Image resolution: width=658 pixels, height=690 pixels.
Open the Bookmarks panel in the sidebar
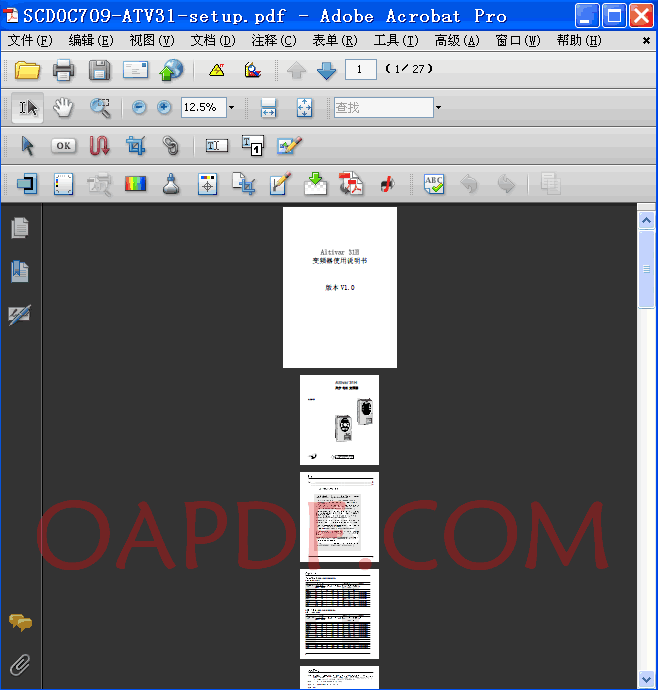20,271
